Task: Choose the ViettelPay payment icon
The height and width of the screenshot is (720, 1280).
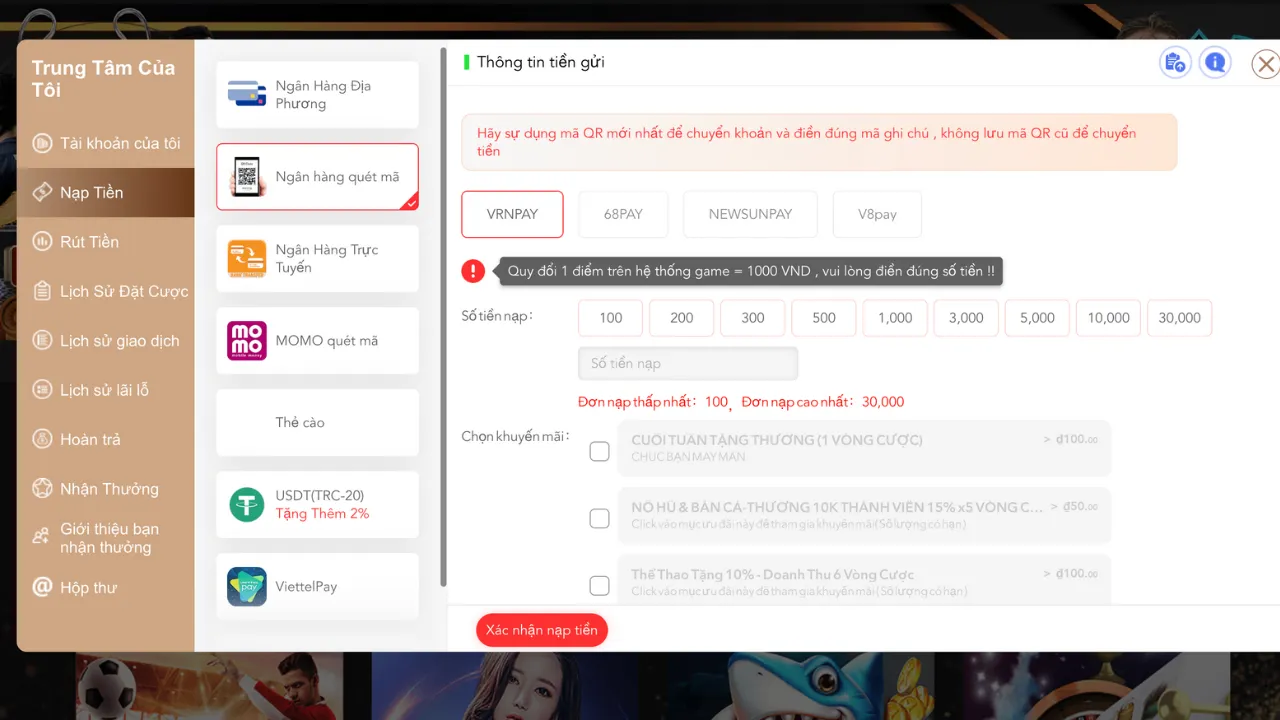Action: [246, 587]
